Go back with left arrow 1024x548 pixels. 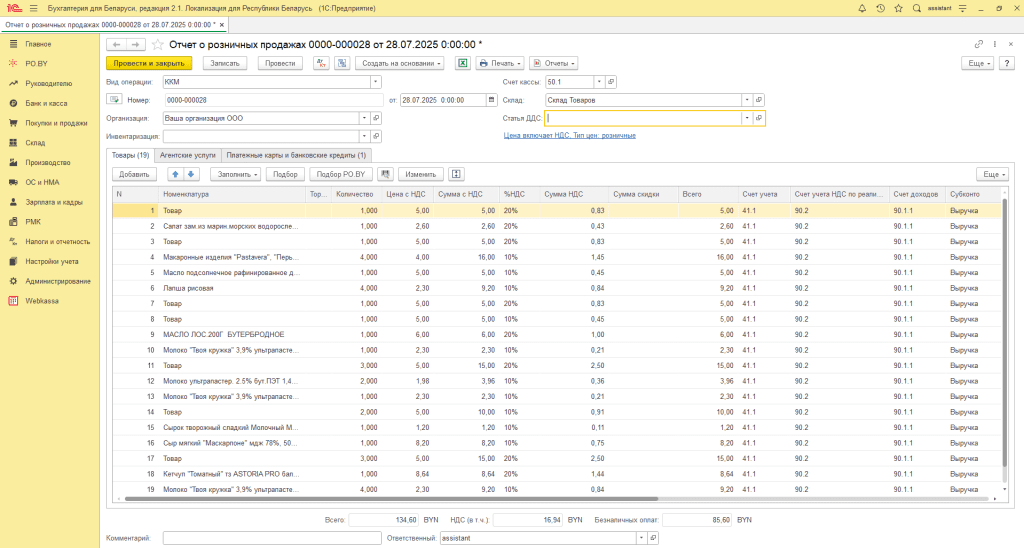[x=116, y=44]
